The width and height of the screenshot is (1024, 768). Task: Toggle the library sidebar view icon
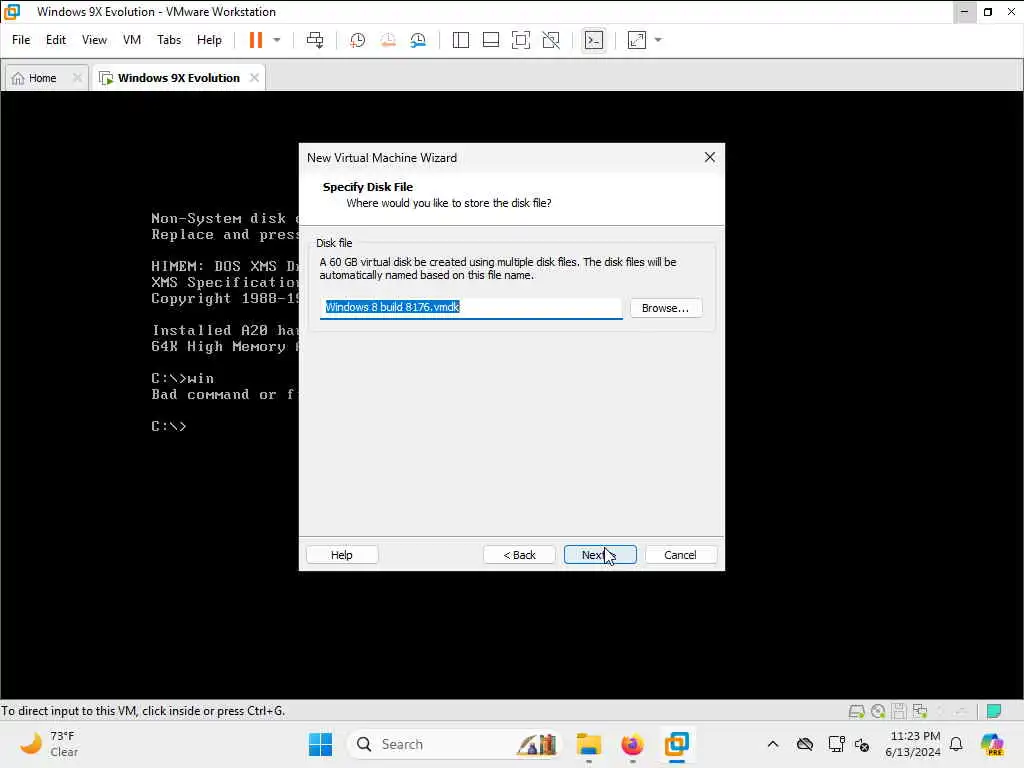[x=460, y=40]
